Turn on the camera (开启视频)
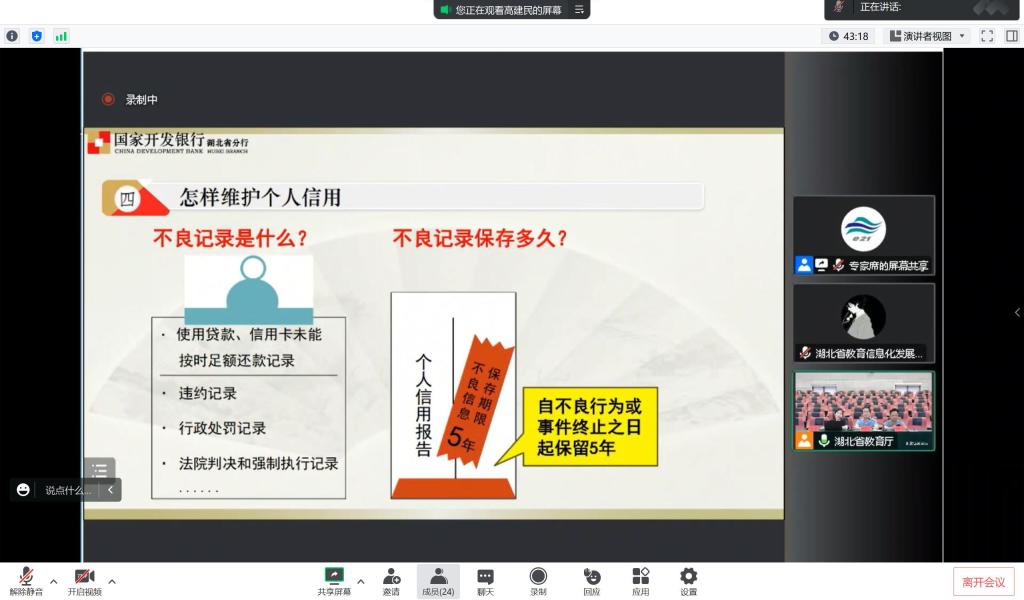 pyautogui.click(x=85, y=580)
